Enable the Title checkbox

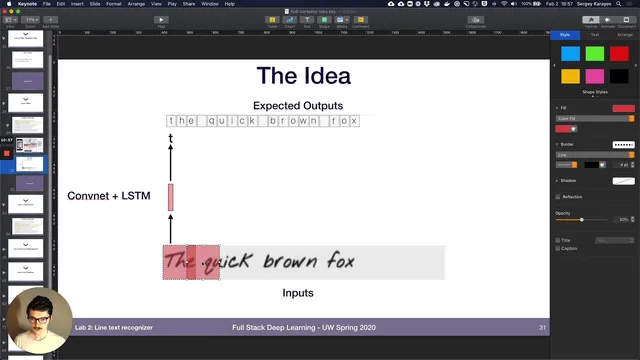[558, 240]
